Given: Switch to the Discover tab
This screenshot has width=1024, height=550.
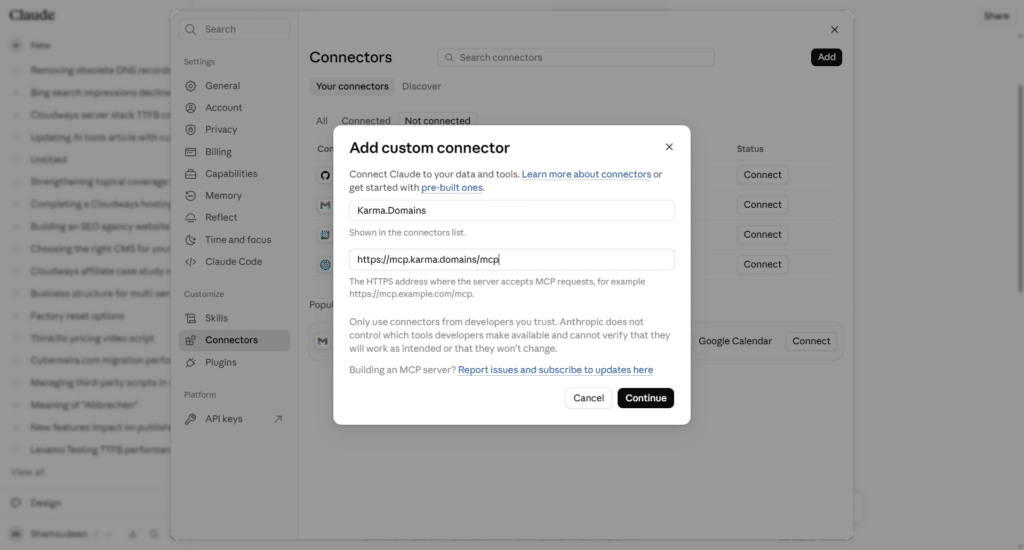Looking at the screenshot, I should point(421,86).
